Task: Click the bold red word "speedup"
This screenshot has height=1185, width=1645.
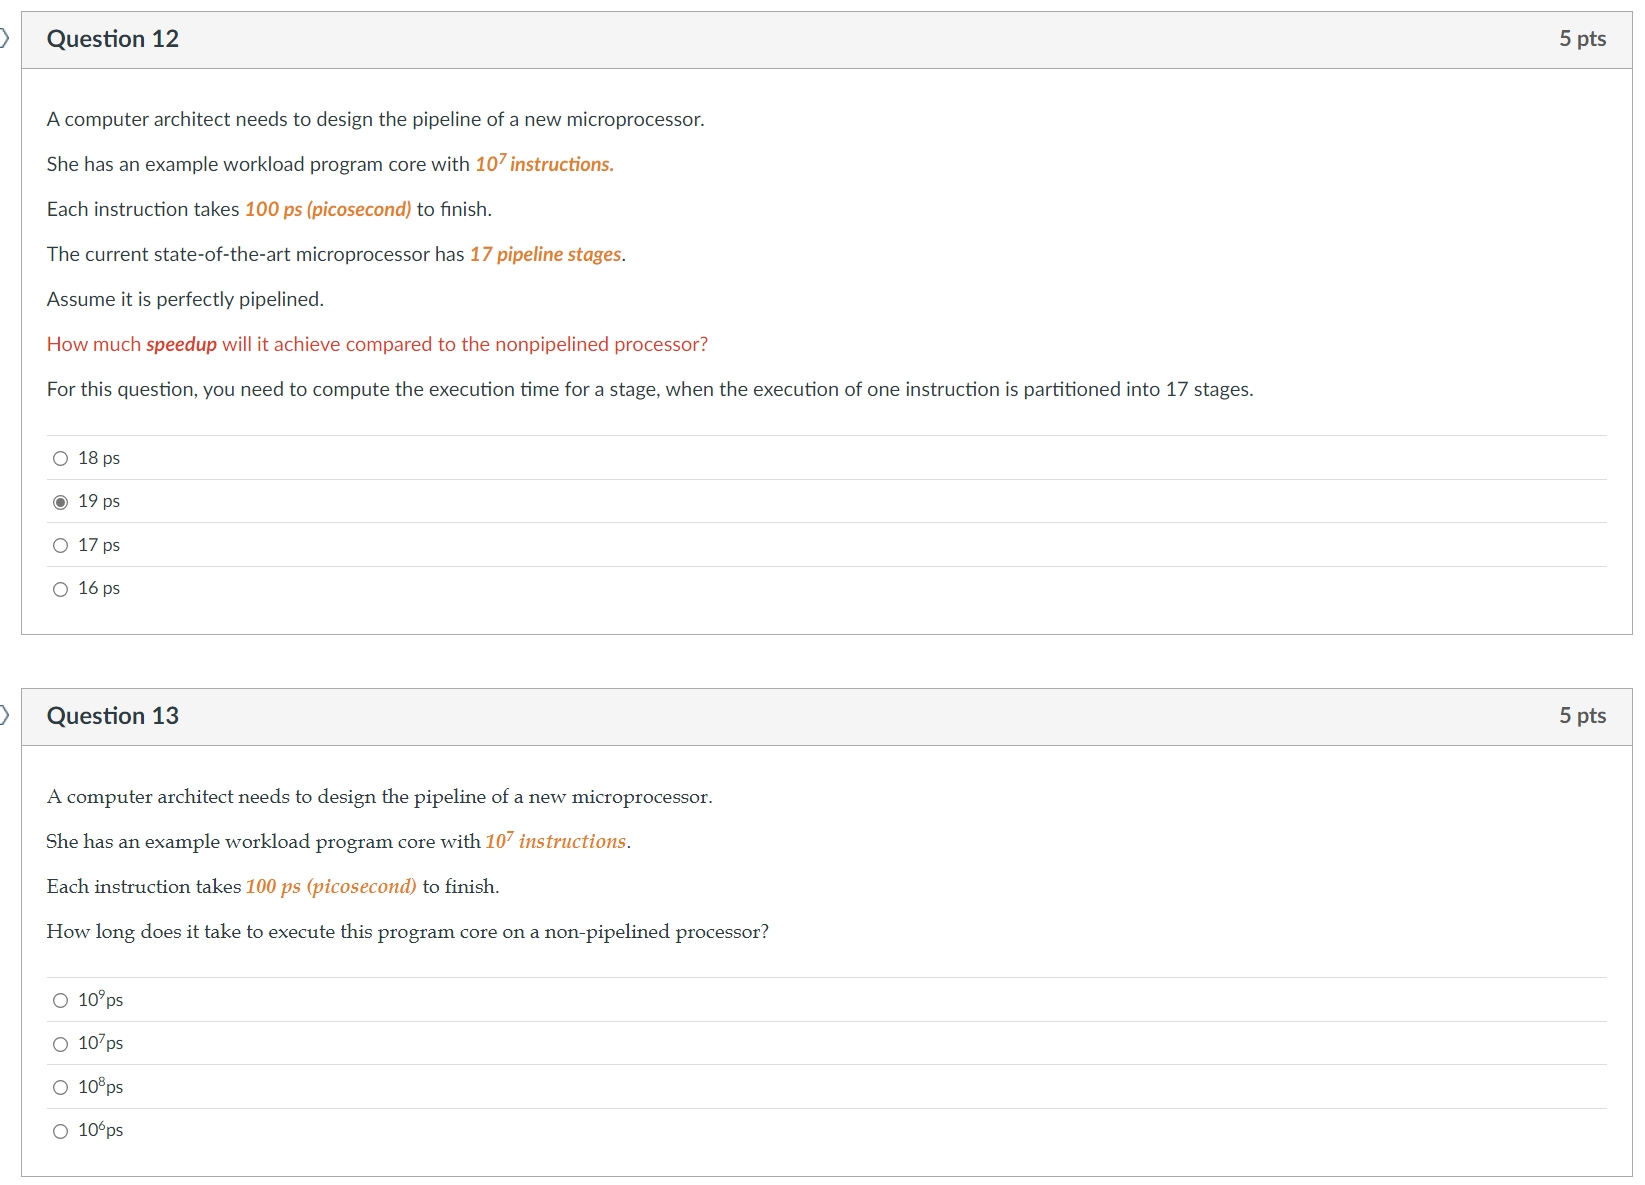Action: tap(181, 345)
